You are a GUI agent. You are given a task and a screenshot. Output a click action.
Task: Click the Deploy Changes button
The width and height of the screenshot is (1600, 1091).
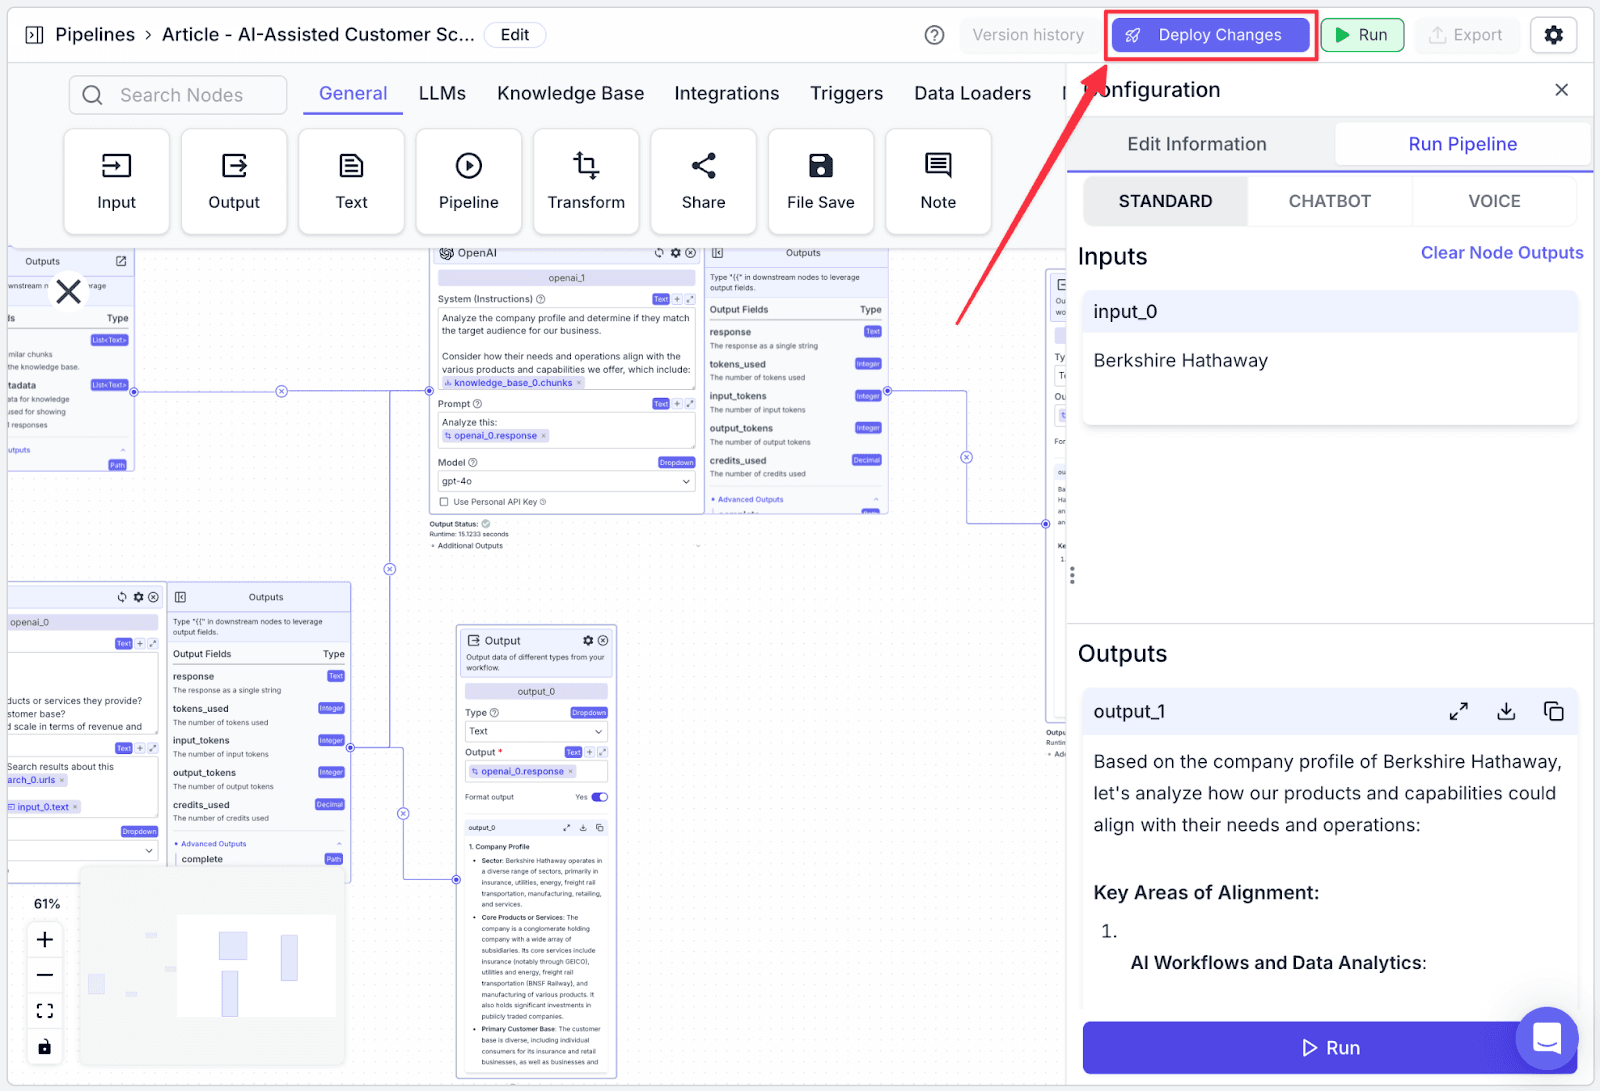(x=1210, y=35)
